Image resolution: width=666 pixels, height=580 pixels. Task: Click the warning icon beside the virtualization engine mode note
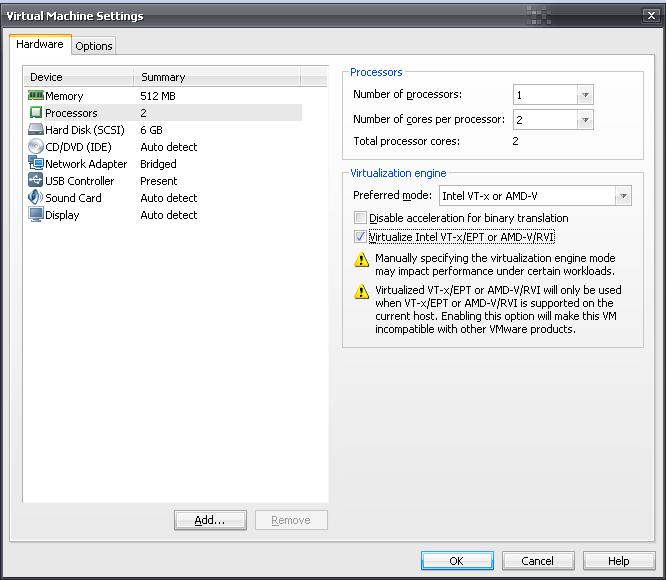361,259
